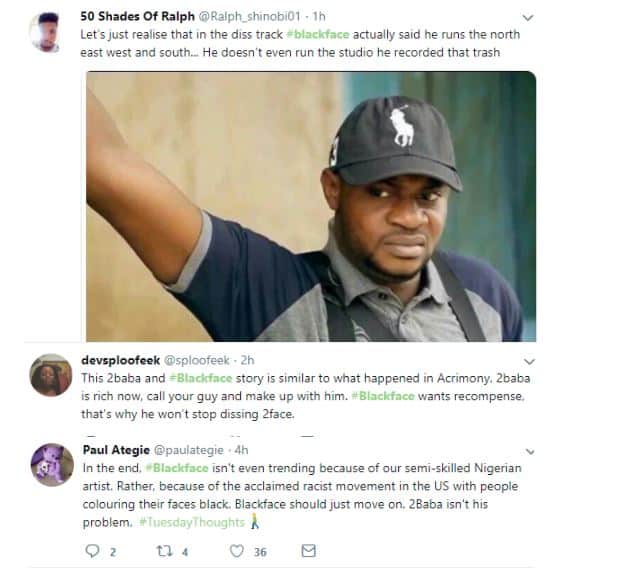Open devsploofeek profile avatar
Screen dimensions: 628x571
tap(46, 372)
